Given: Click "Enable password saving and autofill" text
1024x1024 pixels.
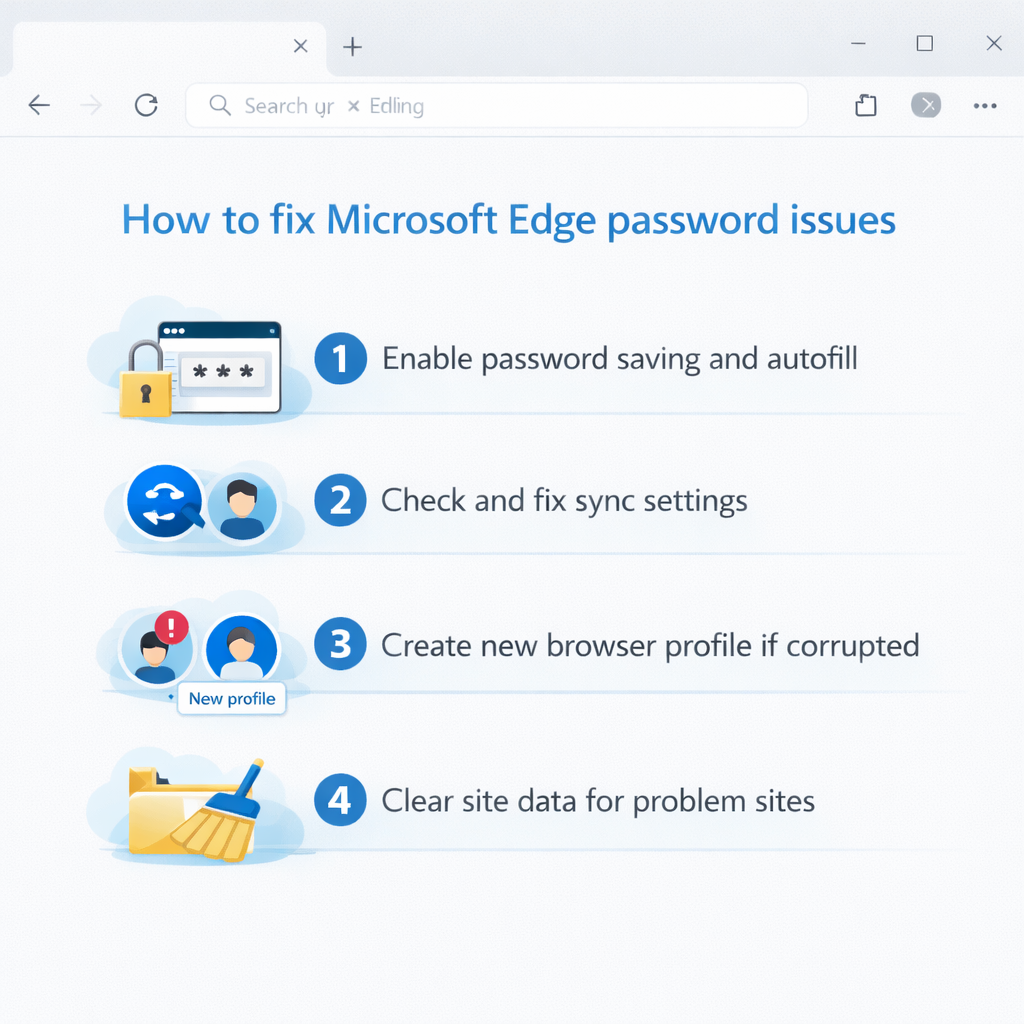Looking at the screenshot, I should click(x=620, y=359).
